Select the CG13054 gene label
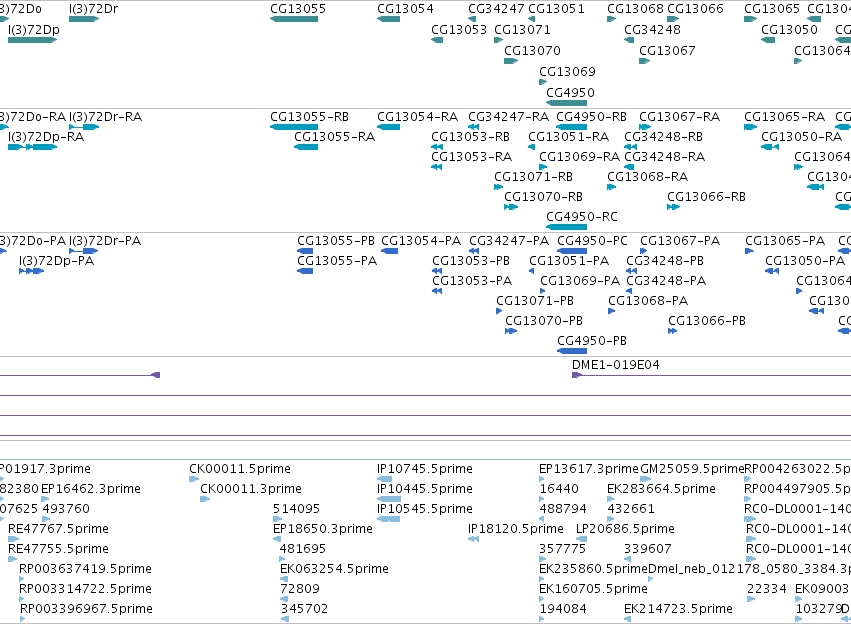This screenshot has height=624, width=851. [405, 9]
